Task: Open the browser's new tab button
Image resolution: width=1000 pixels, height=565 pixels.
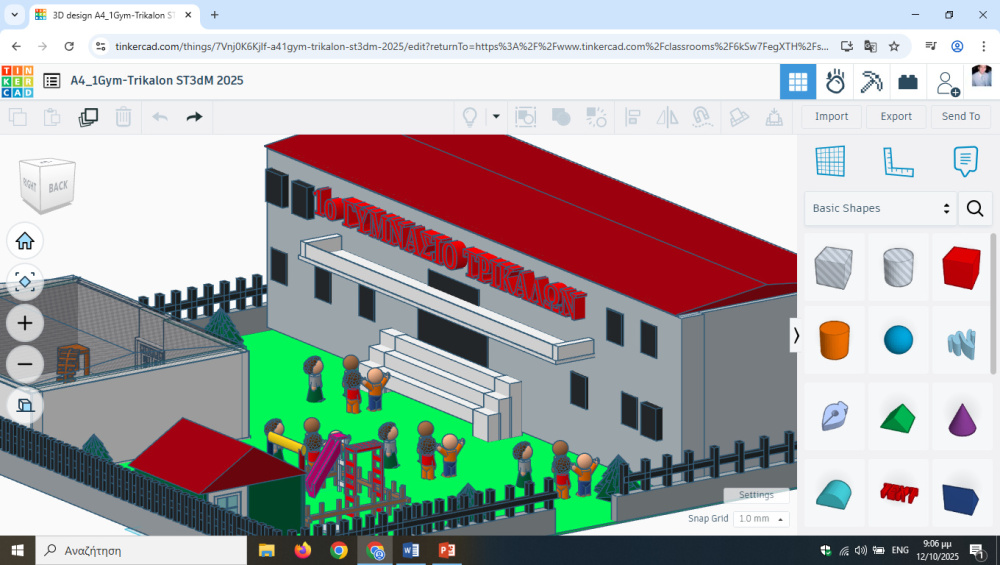Action: [214, 15]
